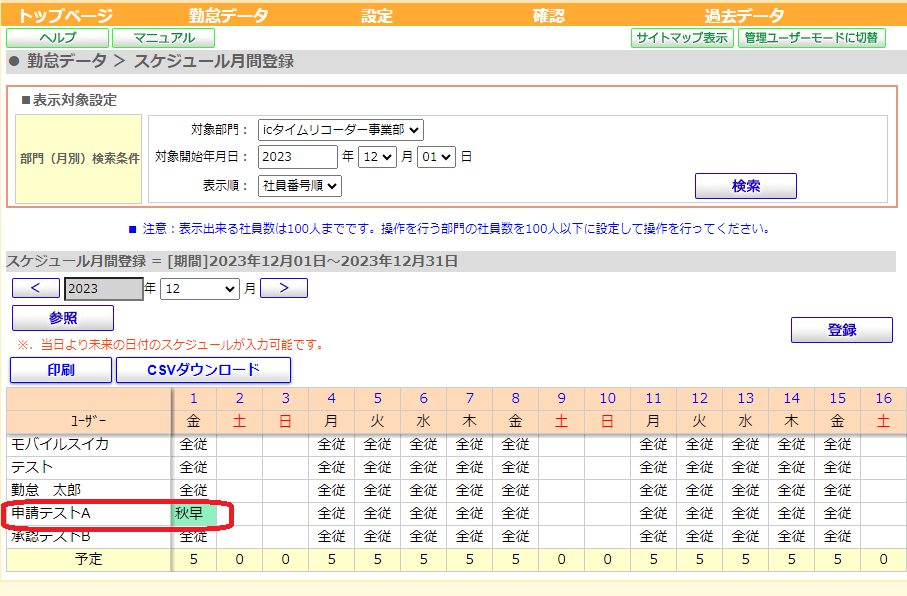Click the 登録 button
Viewport: 907px width, 596px height.
click(x=842, y=330)
